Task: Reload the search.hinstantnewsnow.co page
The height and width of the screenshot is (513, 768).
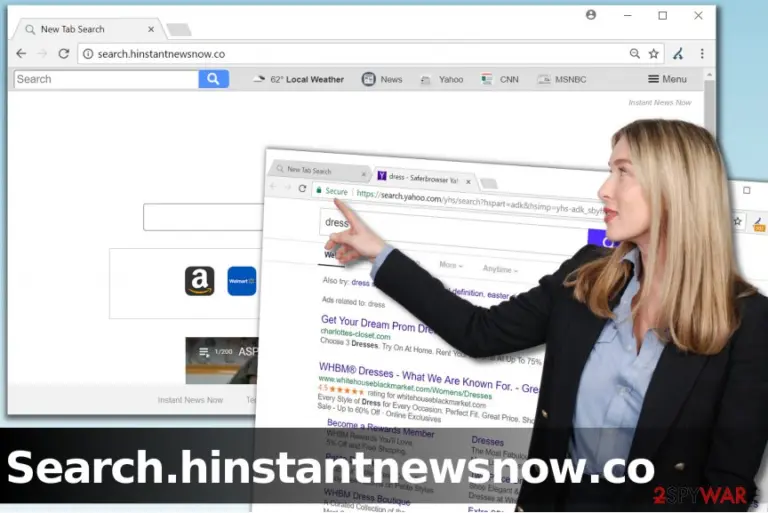Action: [64, 53]
